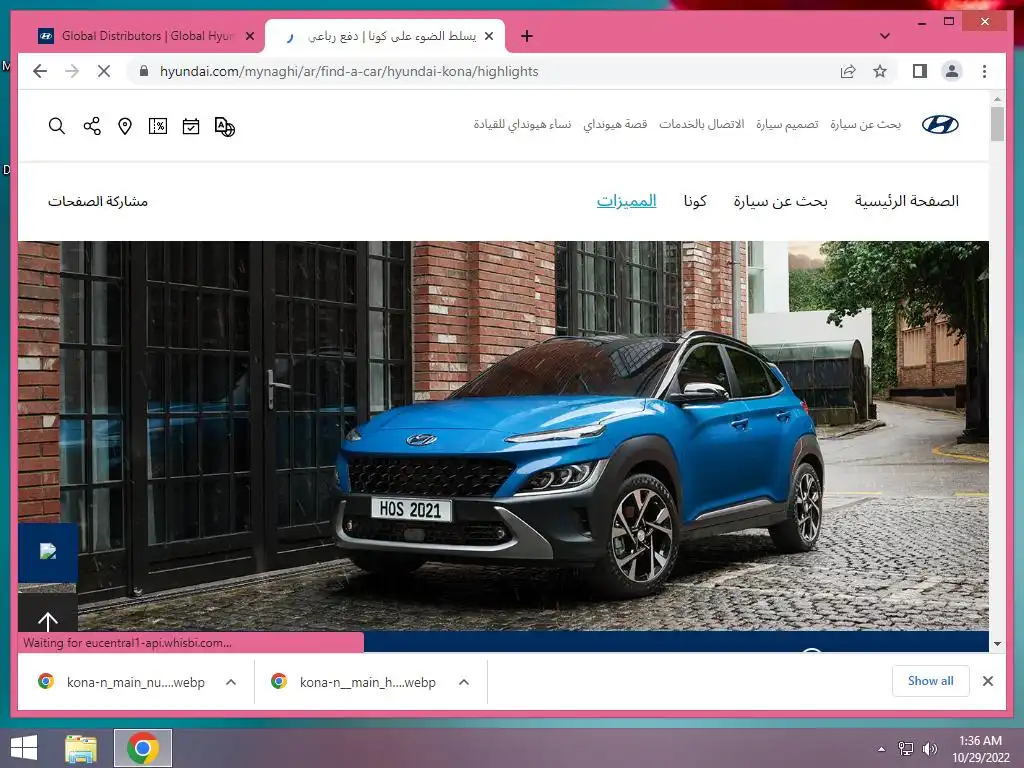Open the website search icon
This screenshot has height=768, width=1024.
[x=57, y=125]
